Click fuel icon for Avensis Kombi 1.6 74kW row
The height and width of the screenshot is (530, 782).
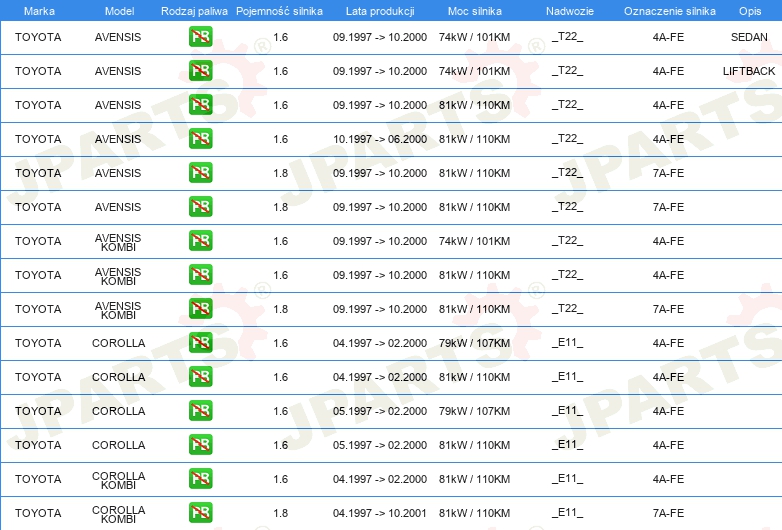tap(200, 241)
